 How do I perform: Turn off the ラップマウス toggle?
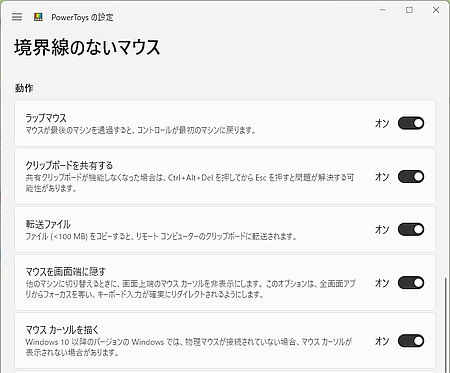click(411, 123)
